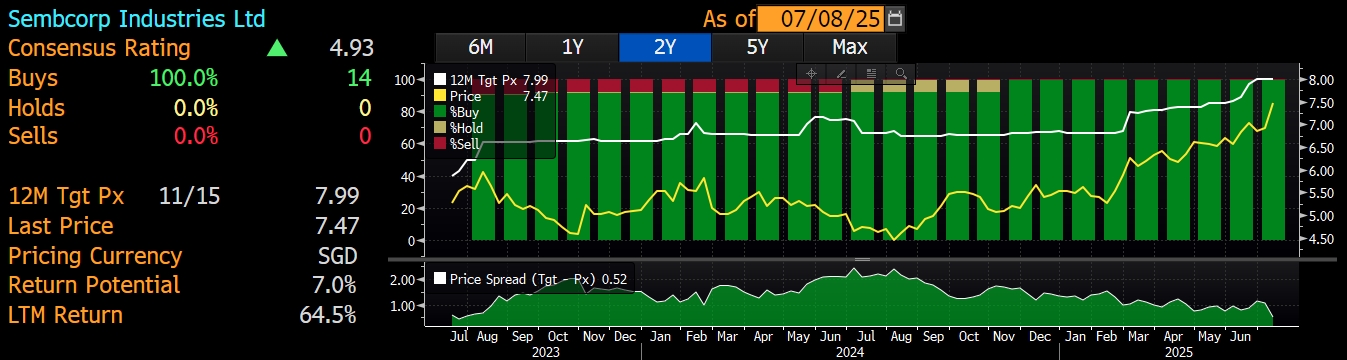Click the buys count 14
Screen dimensions: 1347x360
[x=359, y=78]
